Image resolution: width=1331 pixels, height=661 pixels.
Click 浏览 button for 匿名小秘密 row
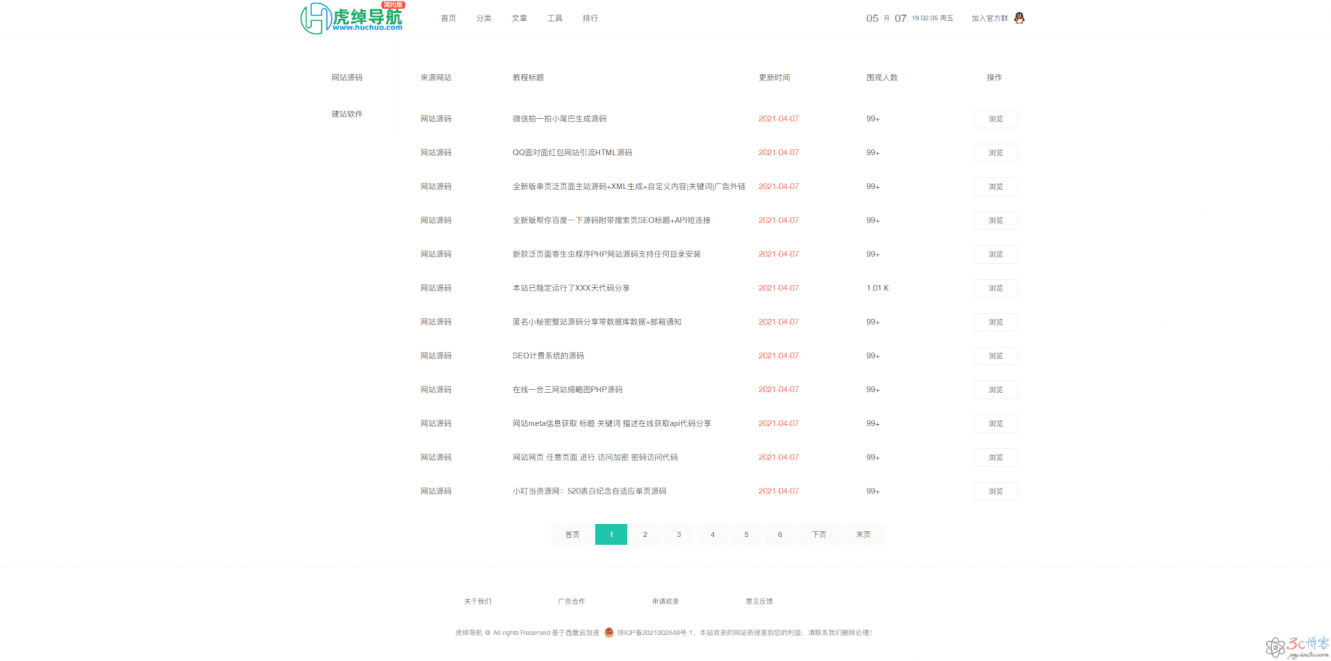click(x=995, y=322)
